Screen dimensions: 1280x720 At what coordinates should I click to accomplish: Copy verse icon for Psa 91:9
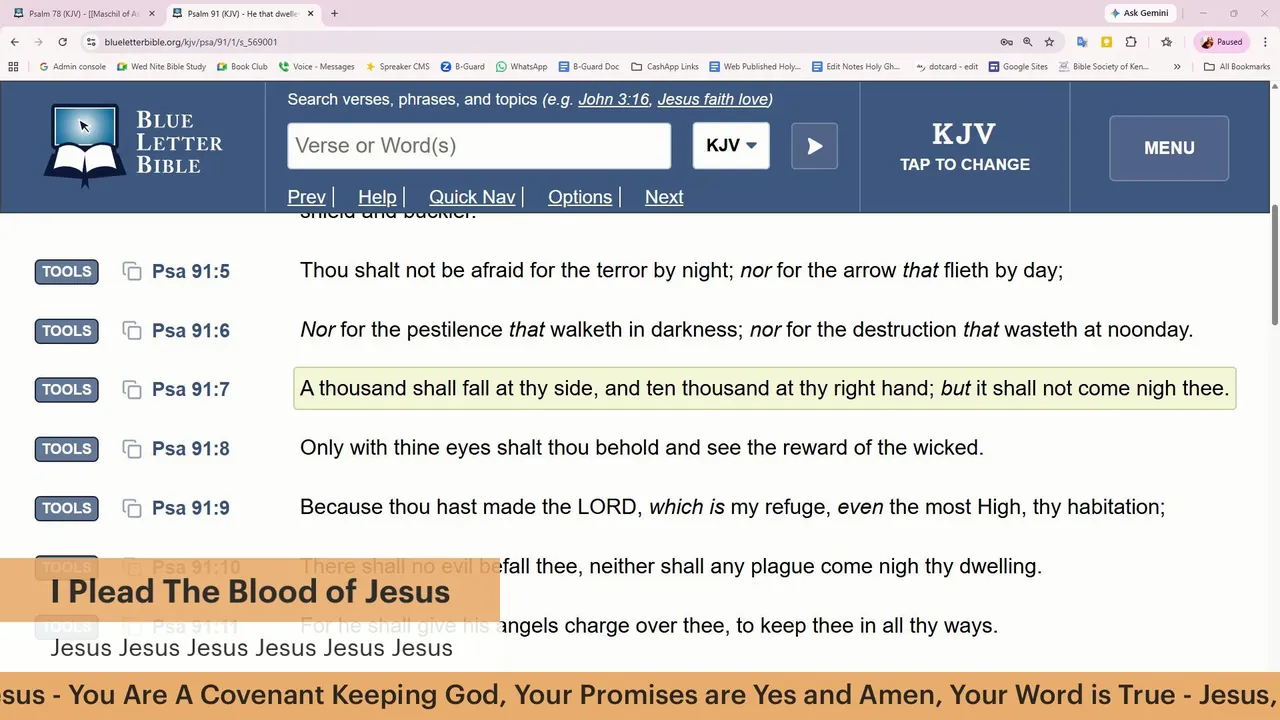(x=131, y=508)
